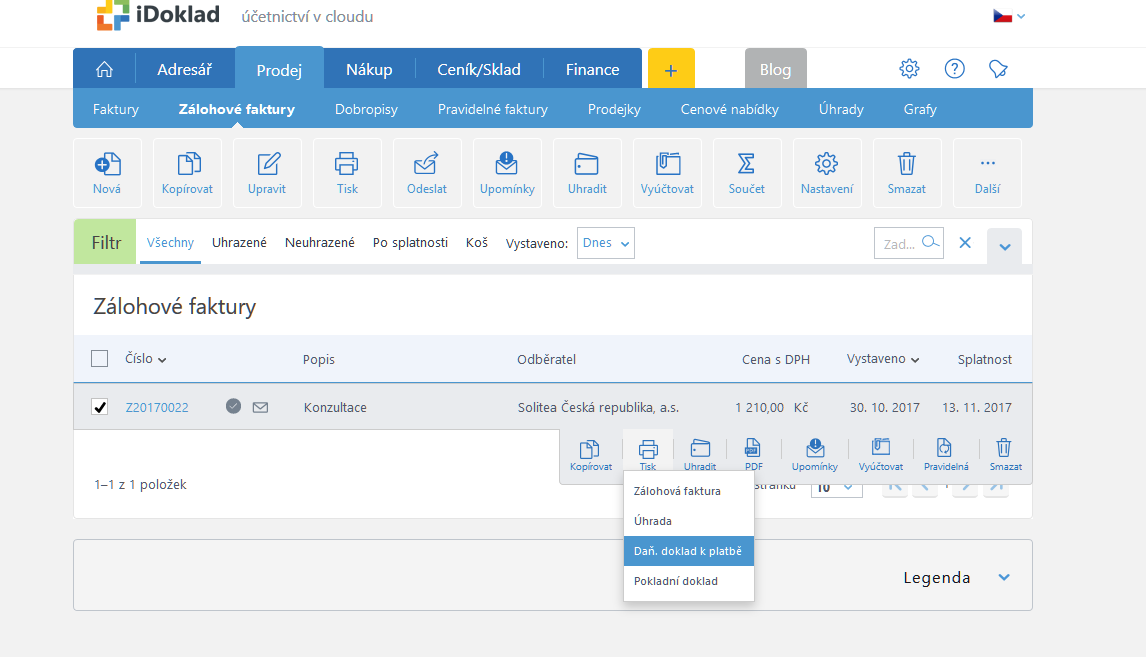Click the envelope sent icon for Z20170022
Viewport: 1146px width, 657px height.
coord(260,407)
